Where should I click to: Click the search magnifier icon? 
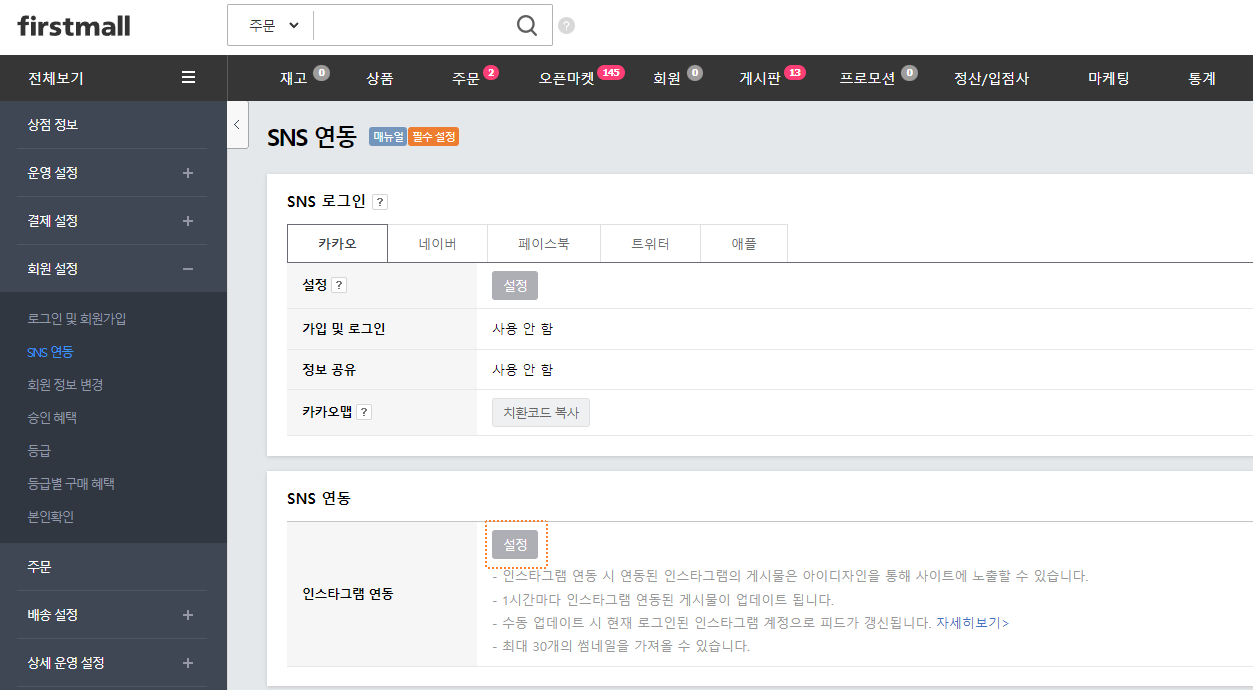[x=527, y=25]
